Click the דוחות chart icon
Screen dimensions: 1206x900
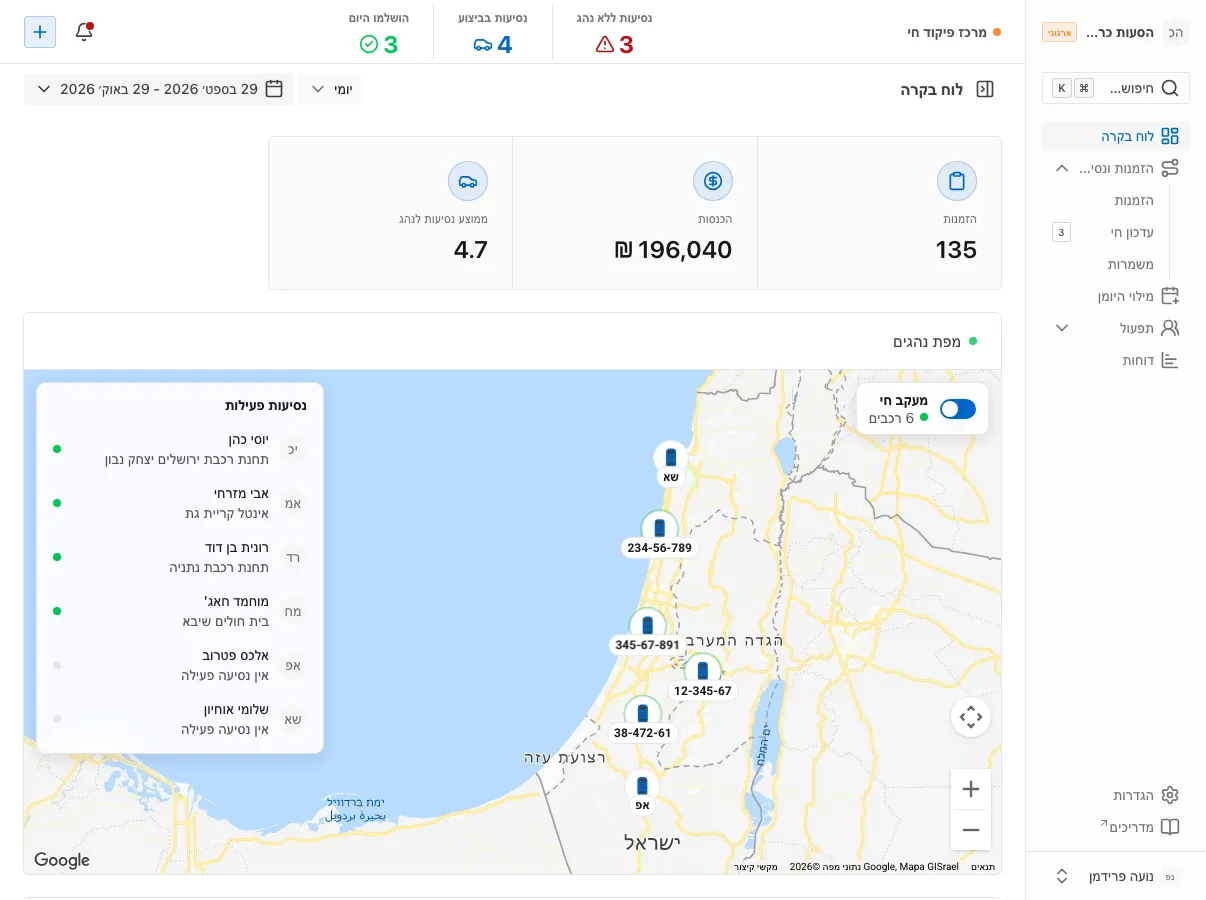1169,360
